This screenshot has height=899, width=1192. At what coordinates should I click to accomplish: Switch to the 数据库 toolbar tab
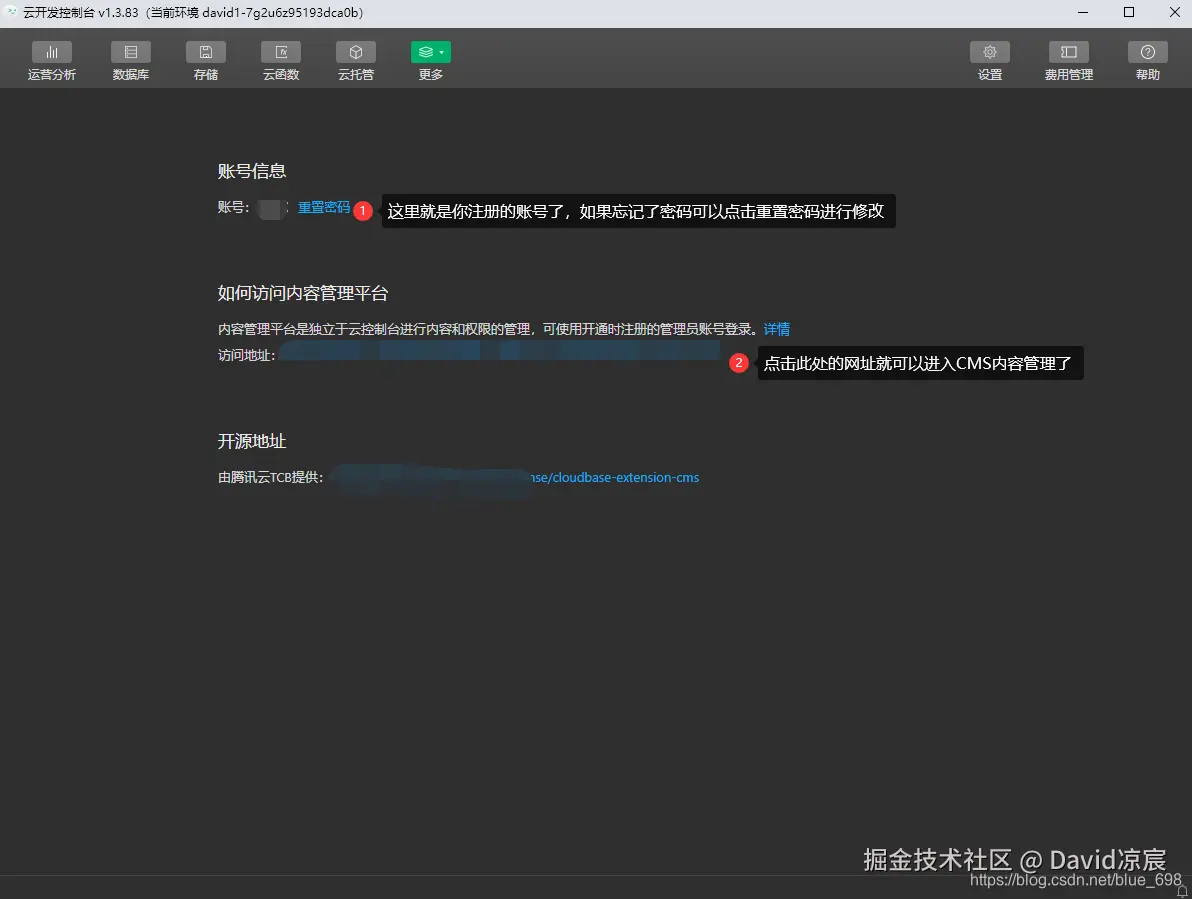(130, 59)
